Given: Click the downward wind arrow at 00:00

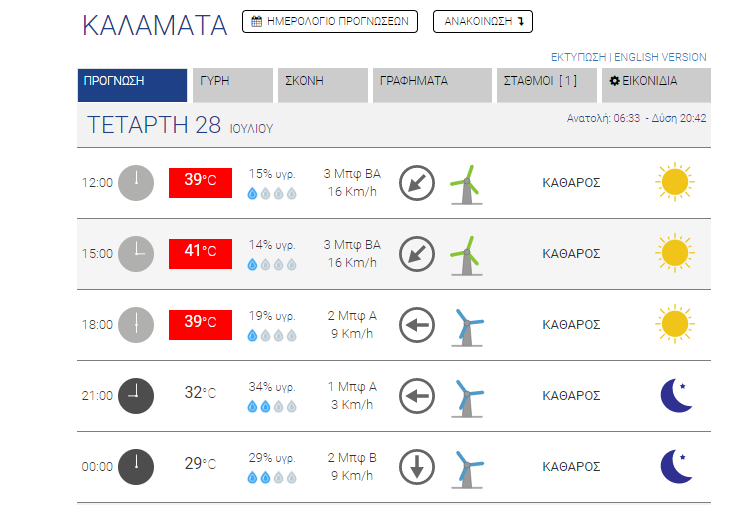Looking at the screenshot, I should (x=417, y=466).
